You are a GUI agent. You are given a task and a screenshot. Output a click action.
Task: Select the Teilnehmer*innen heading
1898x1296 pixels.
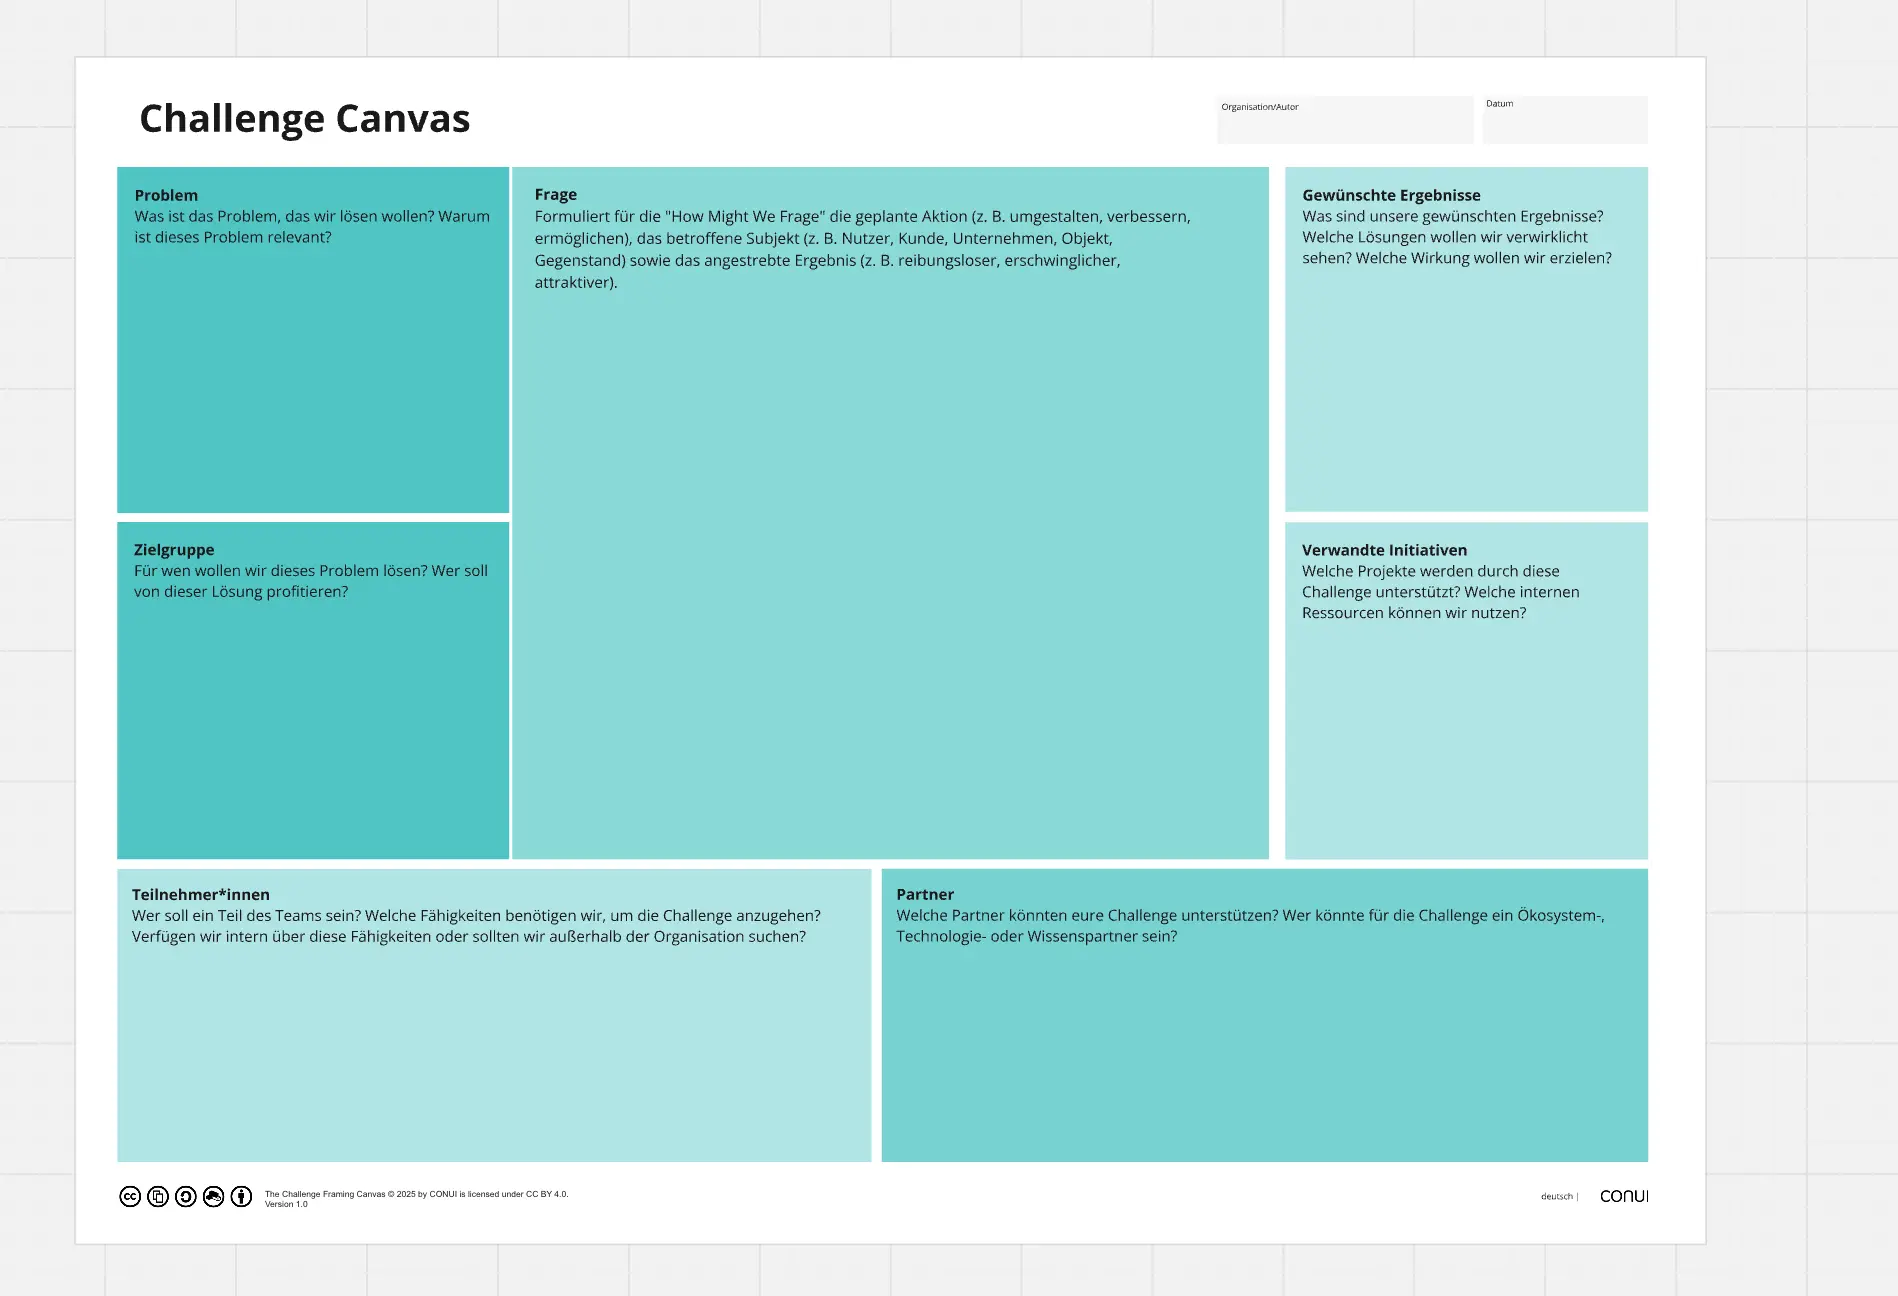click(x=201, y=895)
